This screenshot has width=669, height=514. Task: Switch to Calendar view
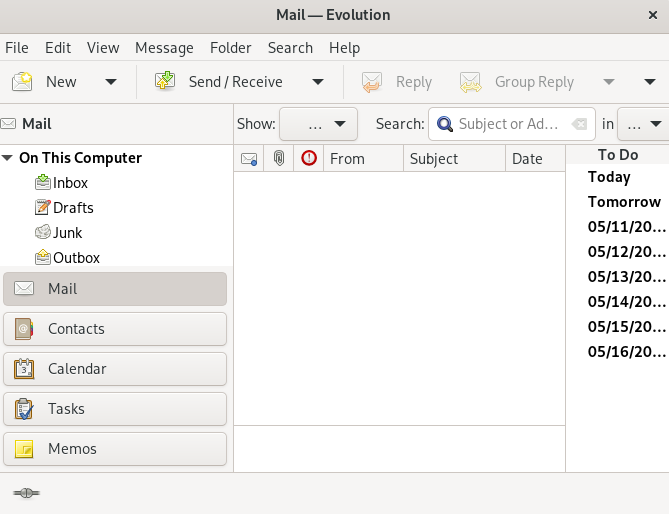tap(115, 369)
